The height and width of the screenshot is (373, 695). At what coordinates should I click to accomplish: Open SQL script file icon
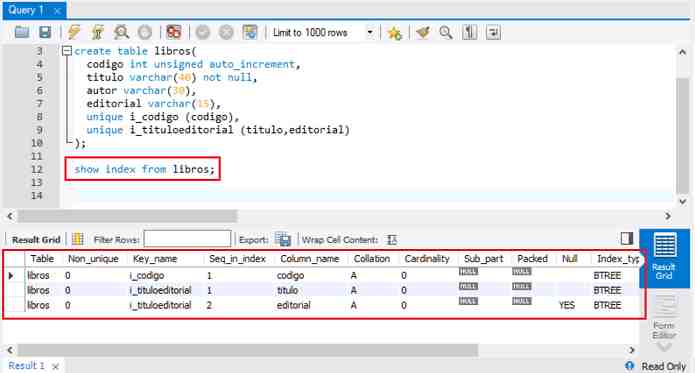[x=21, y=32]
